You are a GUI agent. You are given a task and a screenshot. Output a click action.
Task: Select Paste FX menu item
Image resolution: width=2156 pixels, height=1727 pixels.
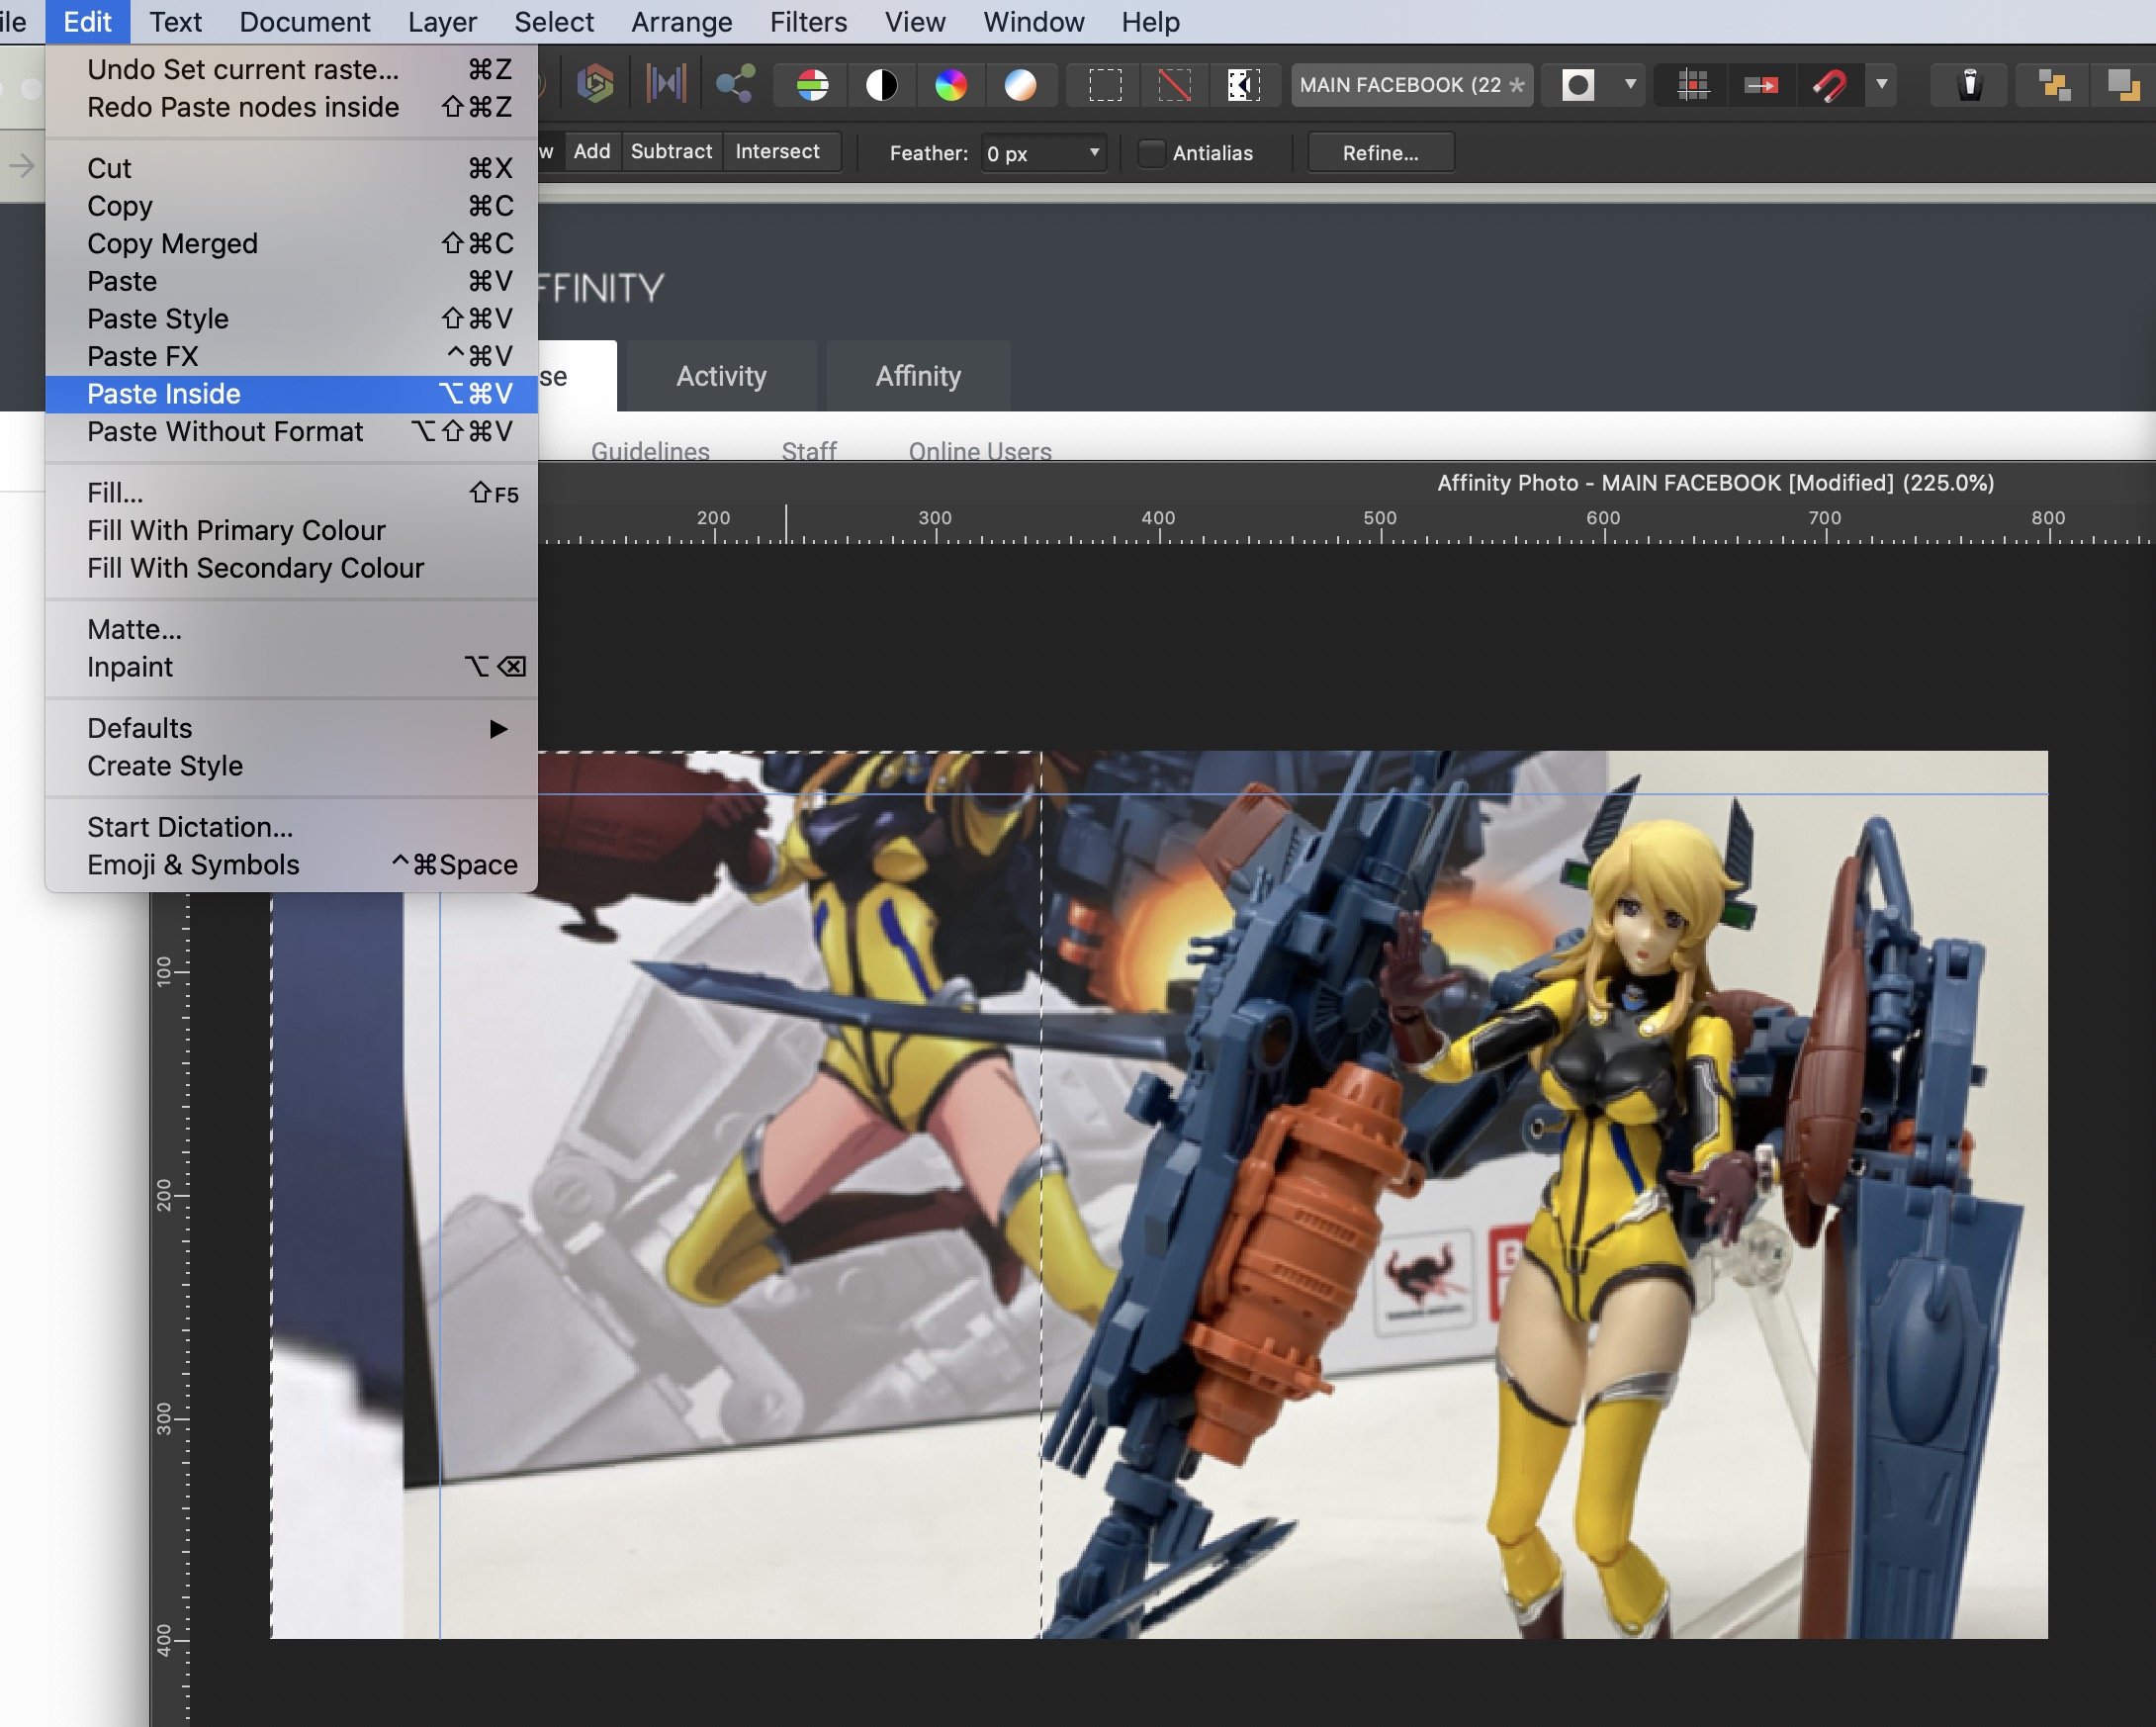292,356
